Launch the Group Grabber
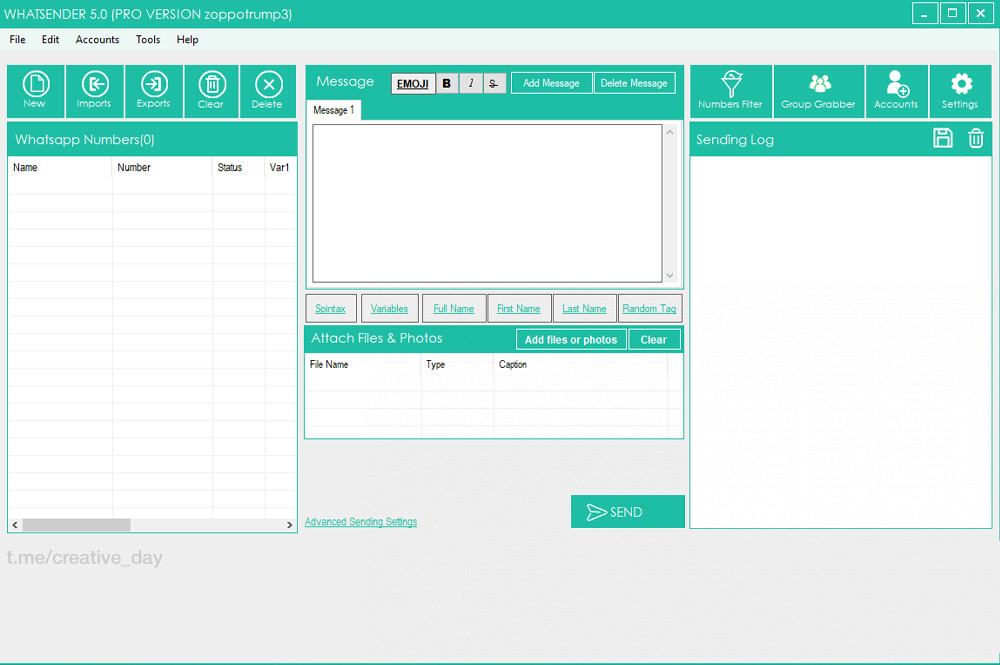Viewport: 1000px width, 665px height. [819, 91]
